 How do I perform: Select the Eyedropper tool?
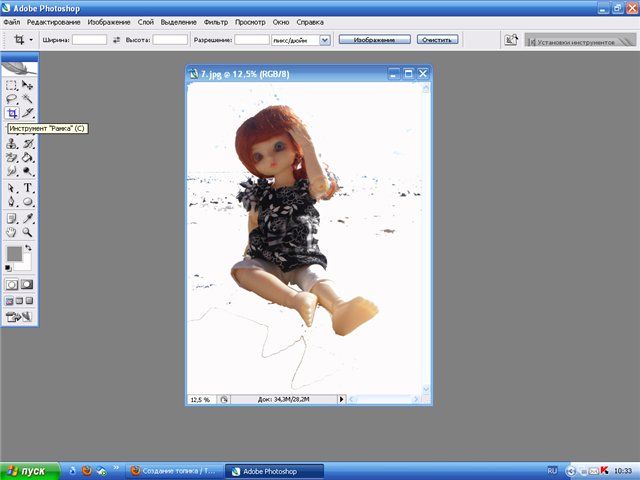click(28, 217)
